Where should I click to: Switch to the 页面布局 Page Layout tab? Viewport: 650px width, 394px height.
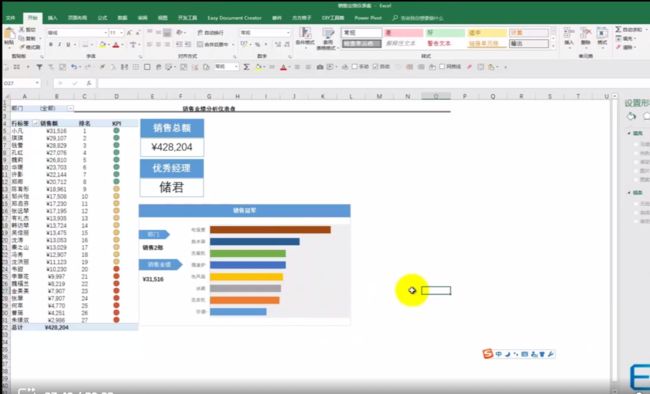point(78,18)
